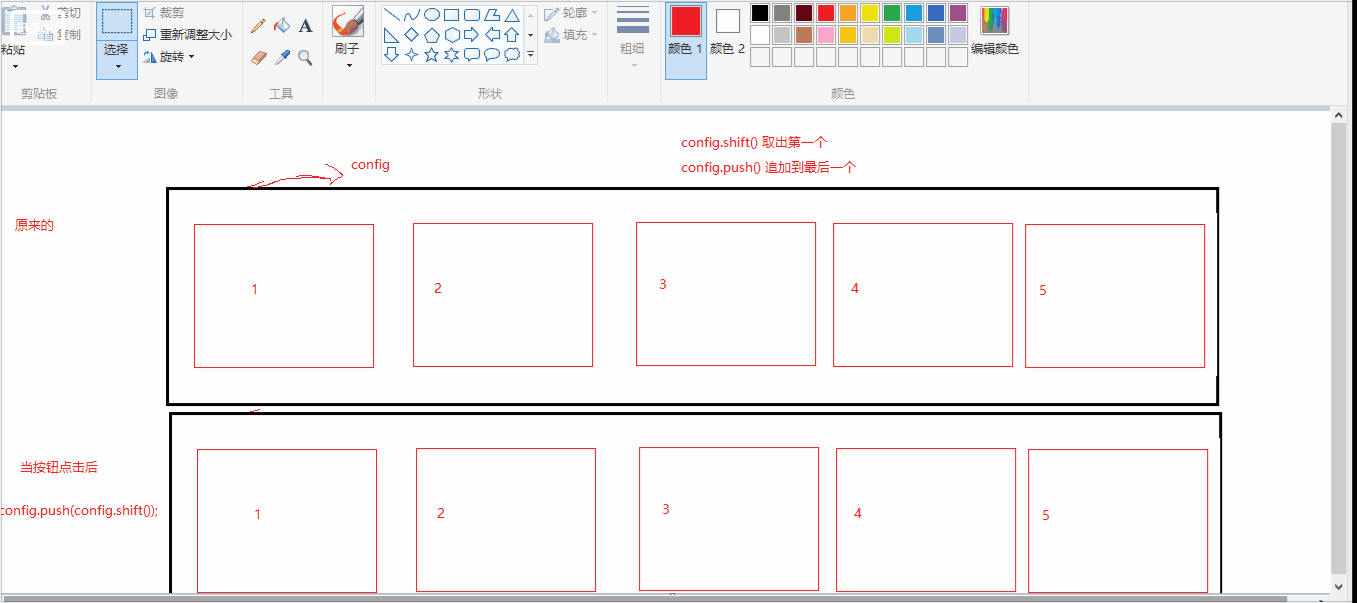Pick the dark red color swatch

(x=804, y=13)
